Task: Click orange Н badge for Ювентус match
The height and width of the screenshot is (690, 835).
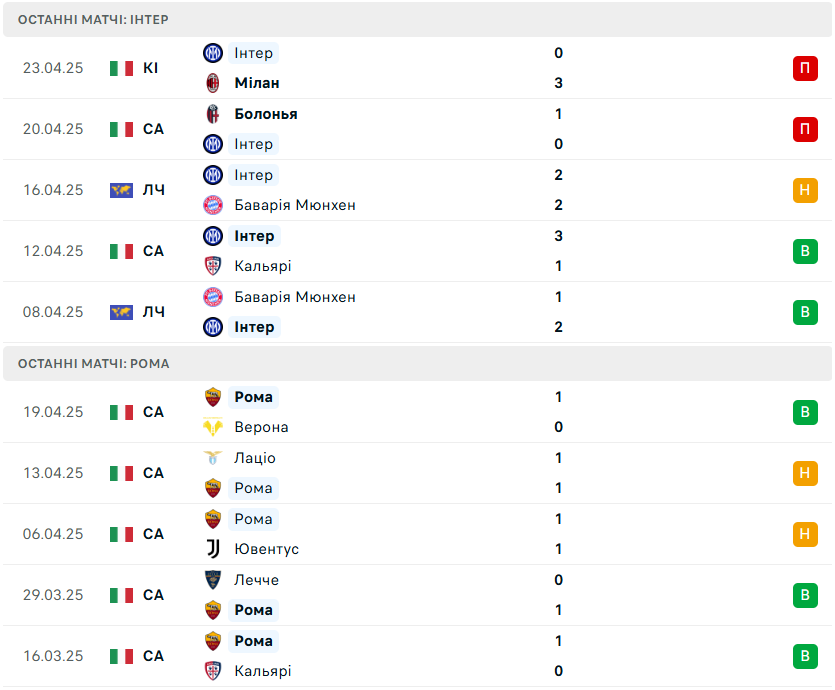Action: pos(805,534)
